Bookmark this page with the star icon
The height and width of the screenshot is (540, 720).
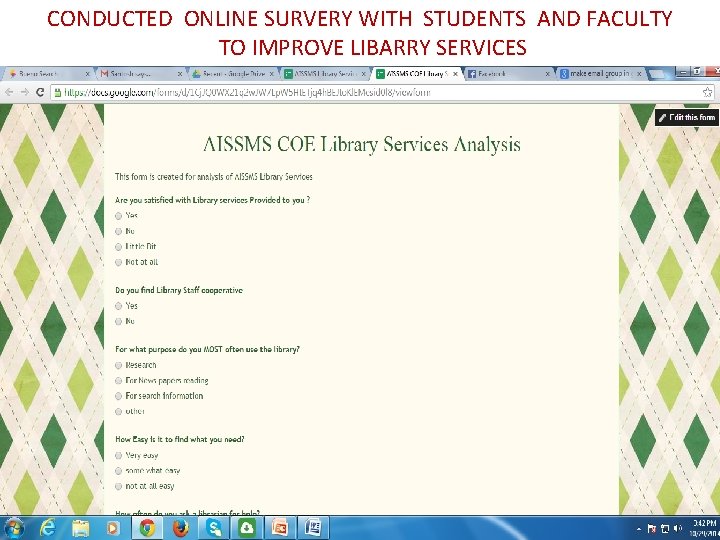[x=708, y=92]
